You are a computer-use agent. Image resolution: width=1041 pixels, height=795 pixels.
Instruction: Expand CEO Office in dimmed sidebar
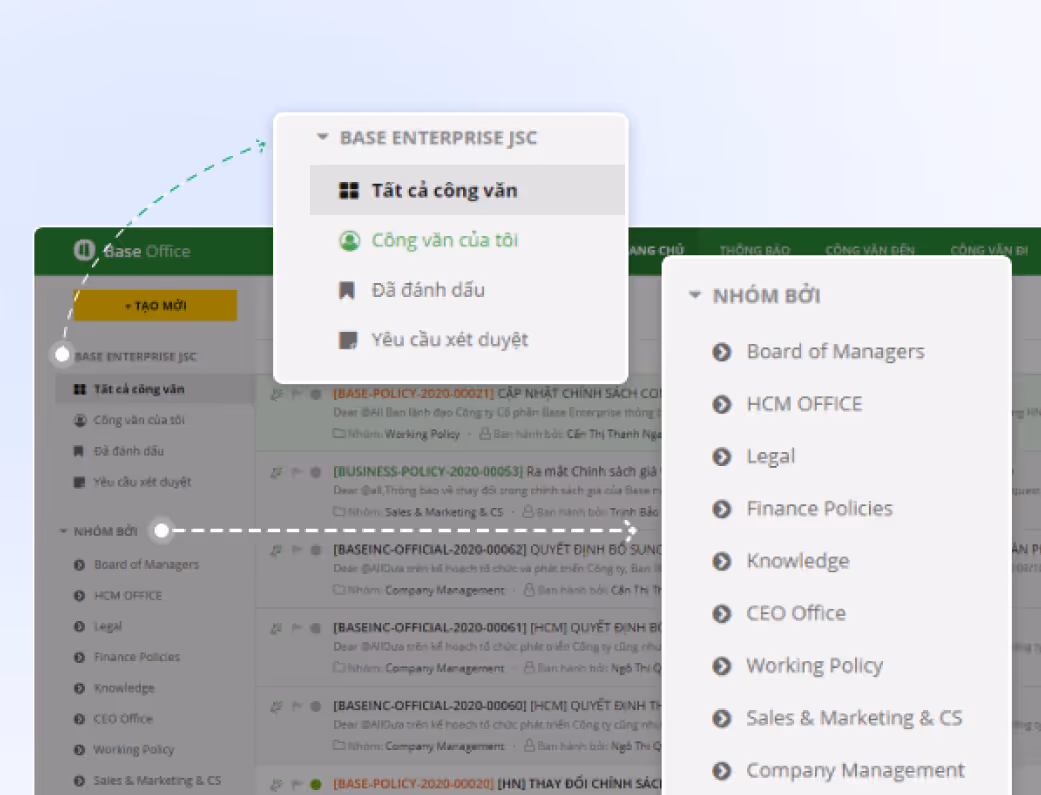click(x=79, y=719)
